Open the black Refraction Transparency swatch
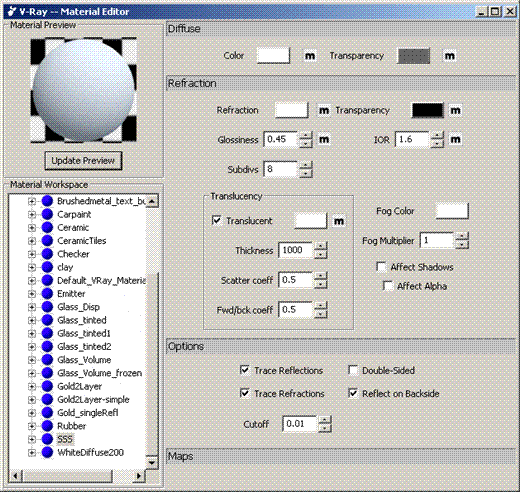520x492 pixels. pyautogui.click(x=428, y=110)
